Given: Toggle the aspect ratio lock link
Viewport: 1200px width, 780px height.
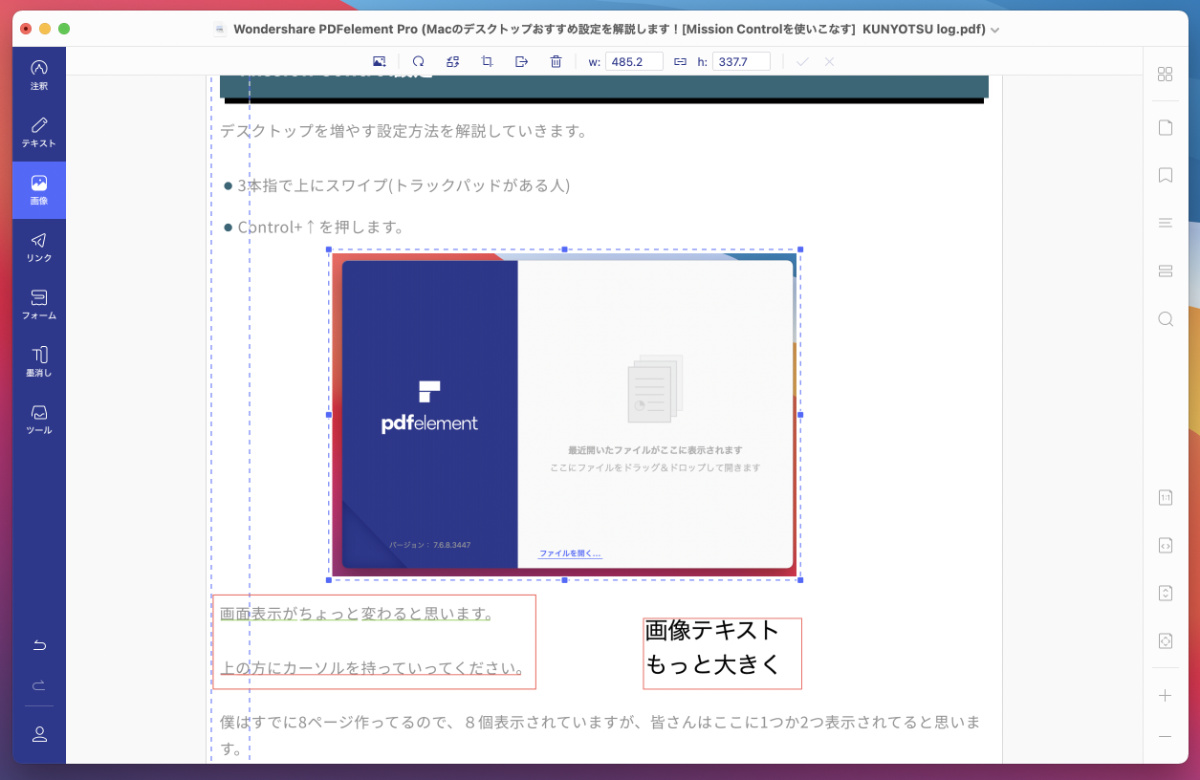Looking at the screenshot, I should pyautogui.click(x=680, y=62).
